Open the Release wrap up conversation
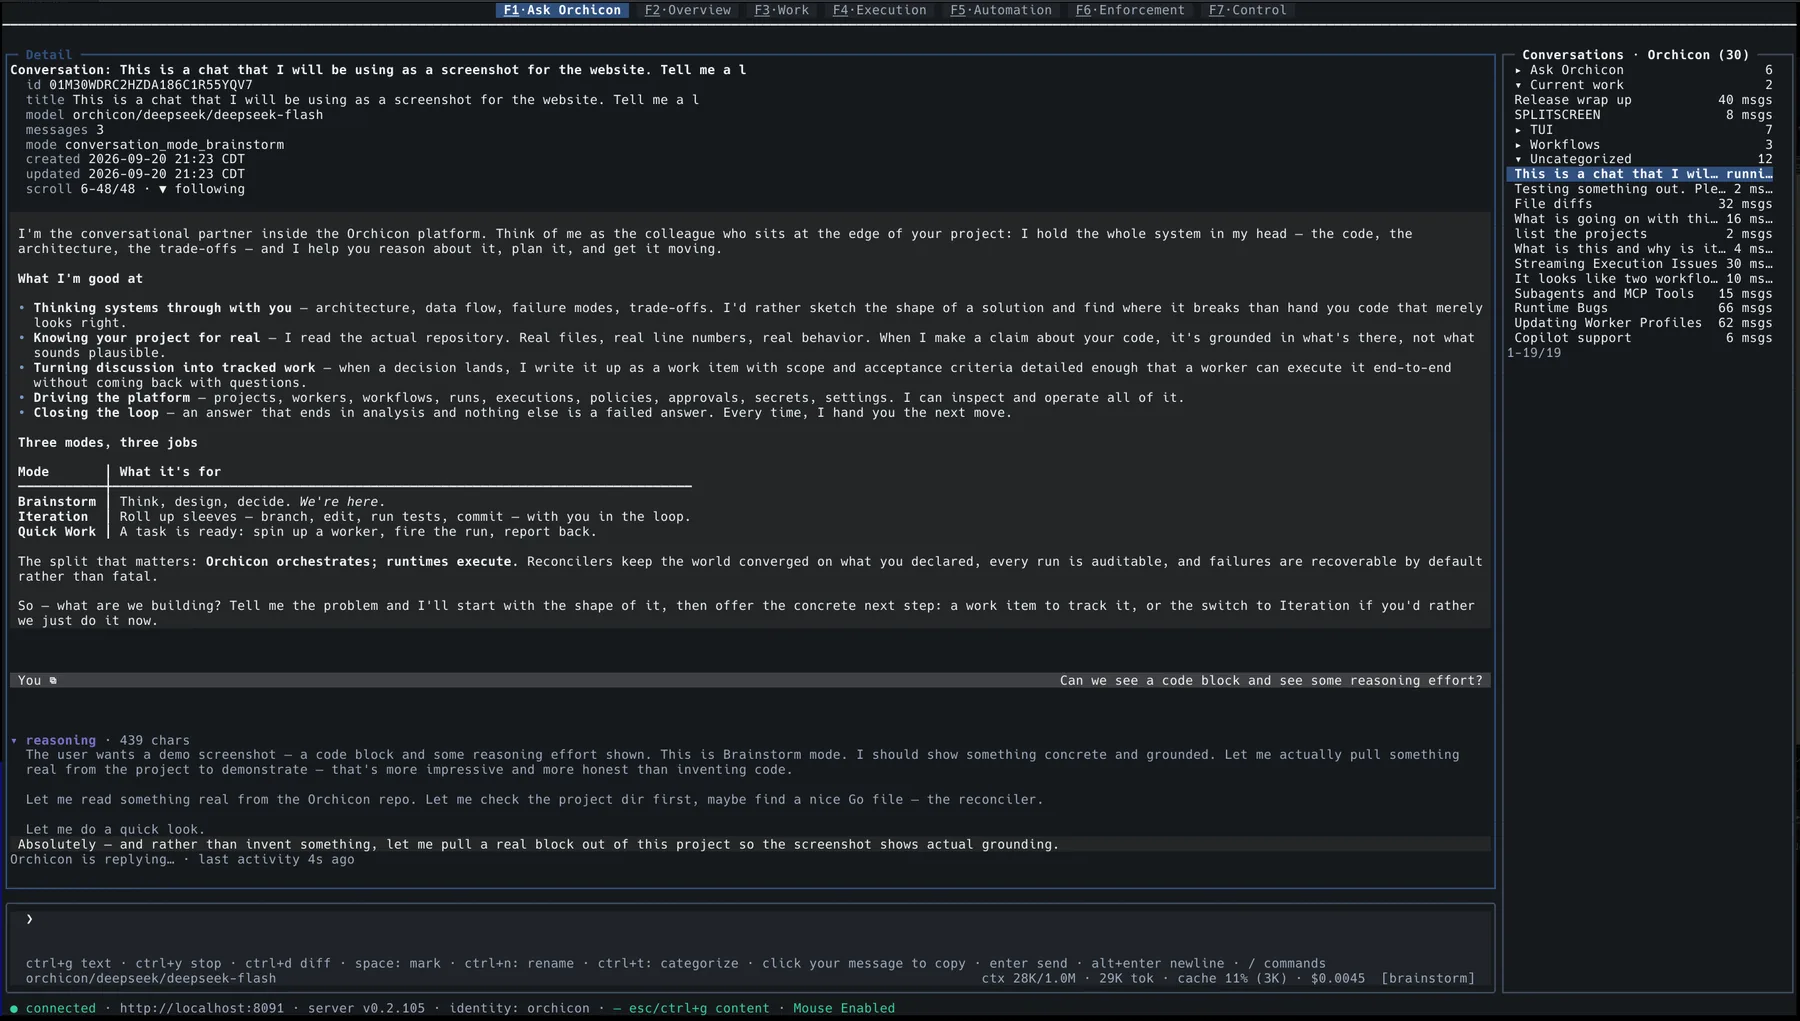The width and height of the screenshot is (1800, 1021). point(1642,100)
